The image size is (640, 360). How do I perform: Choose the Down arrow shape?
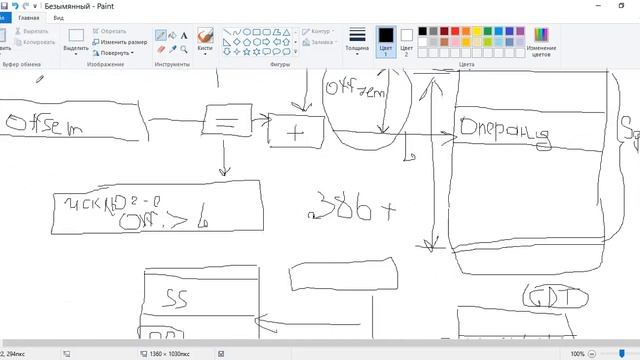(x=227, y=52)
